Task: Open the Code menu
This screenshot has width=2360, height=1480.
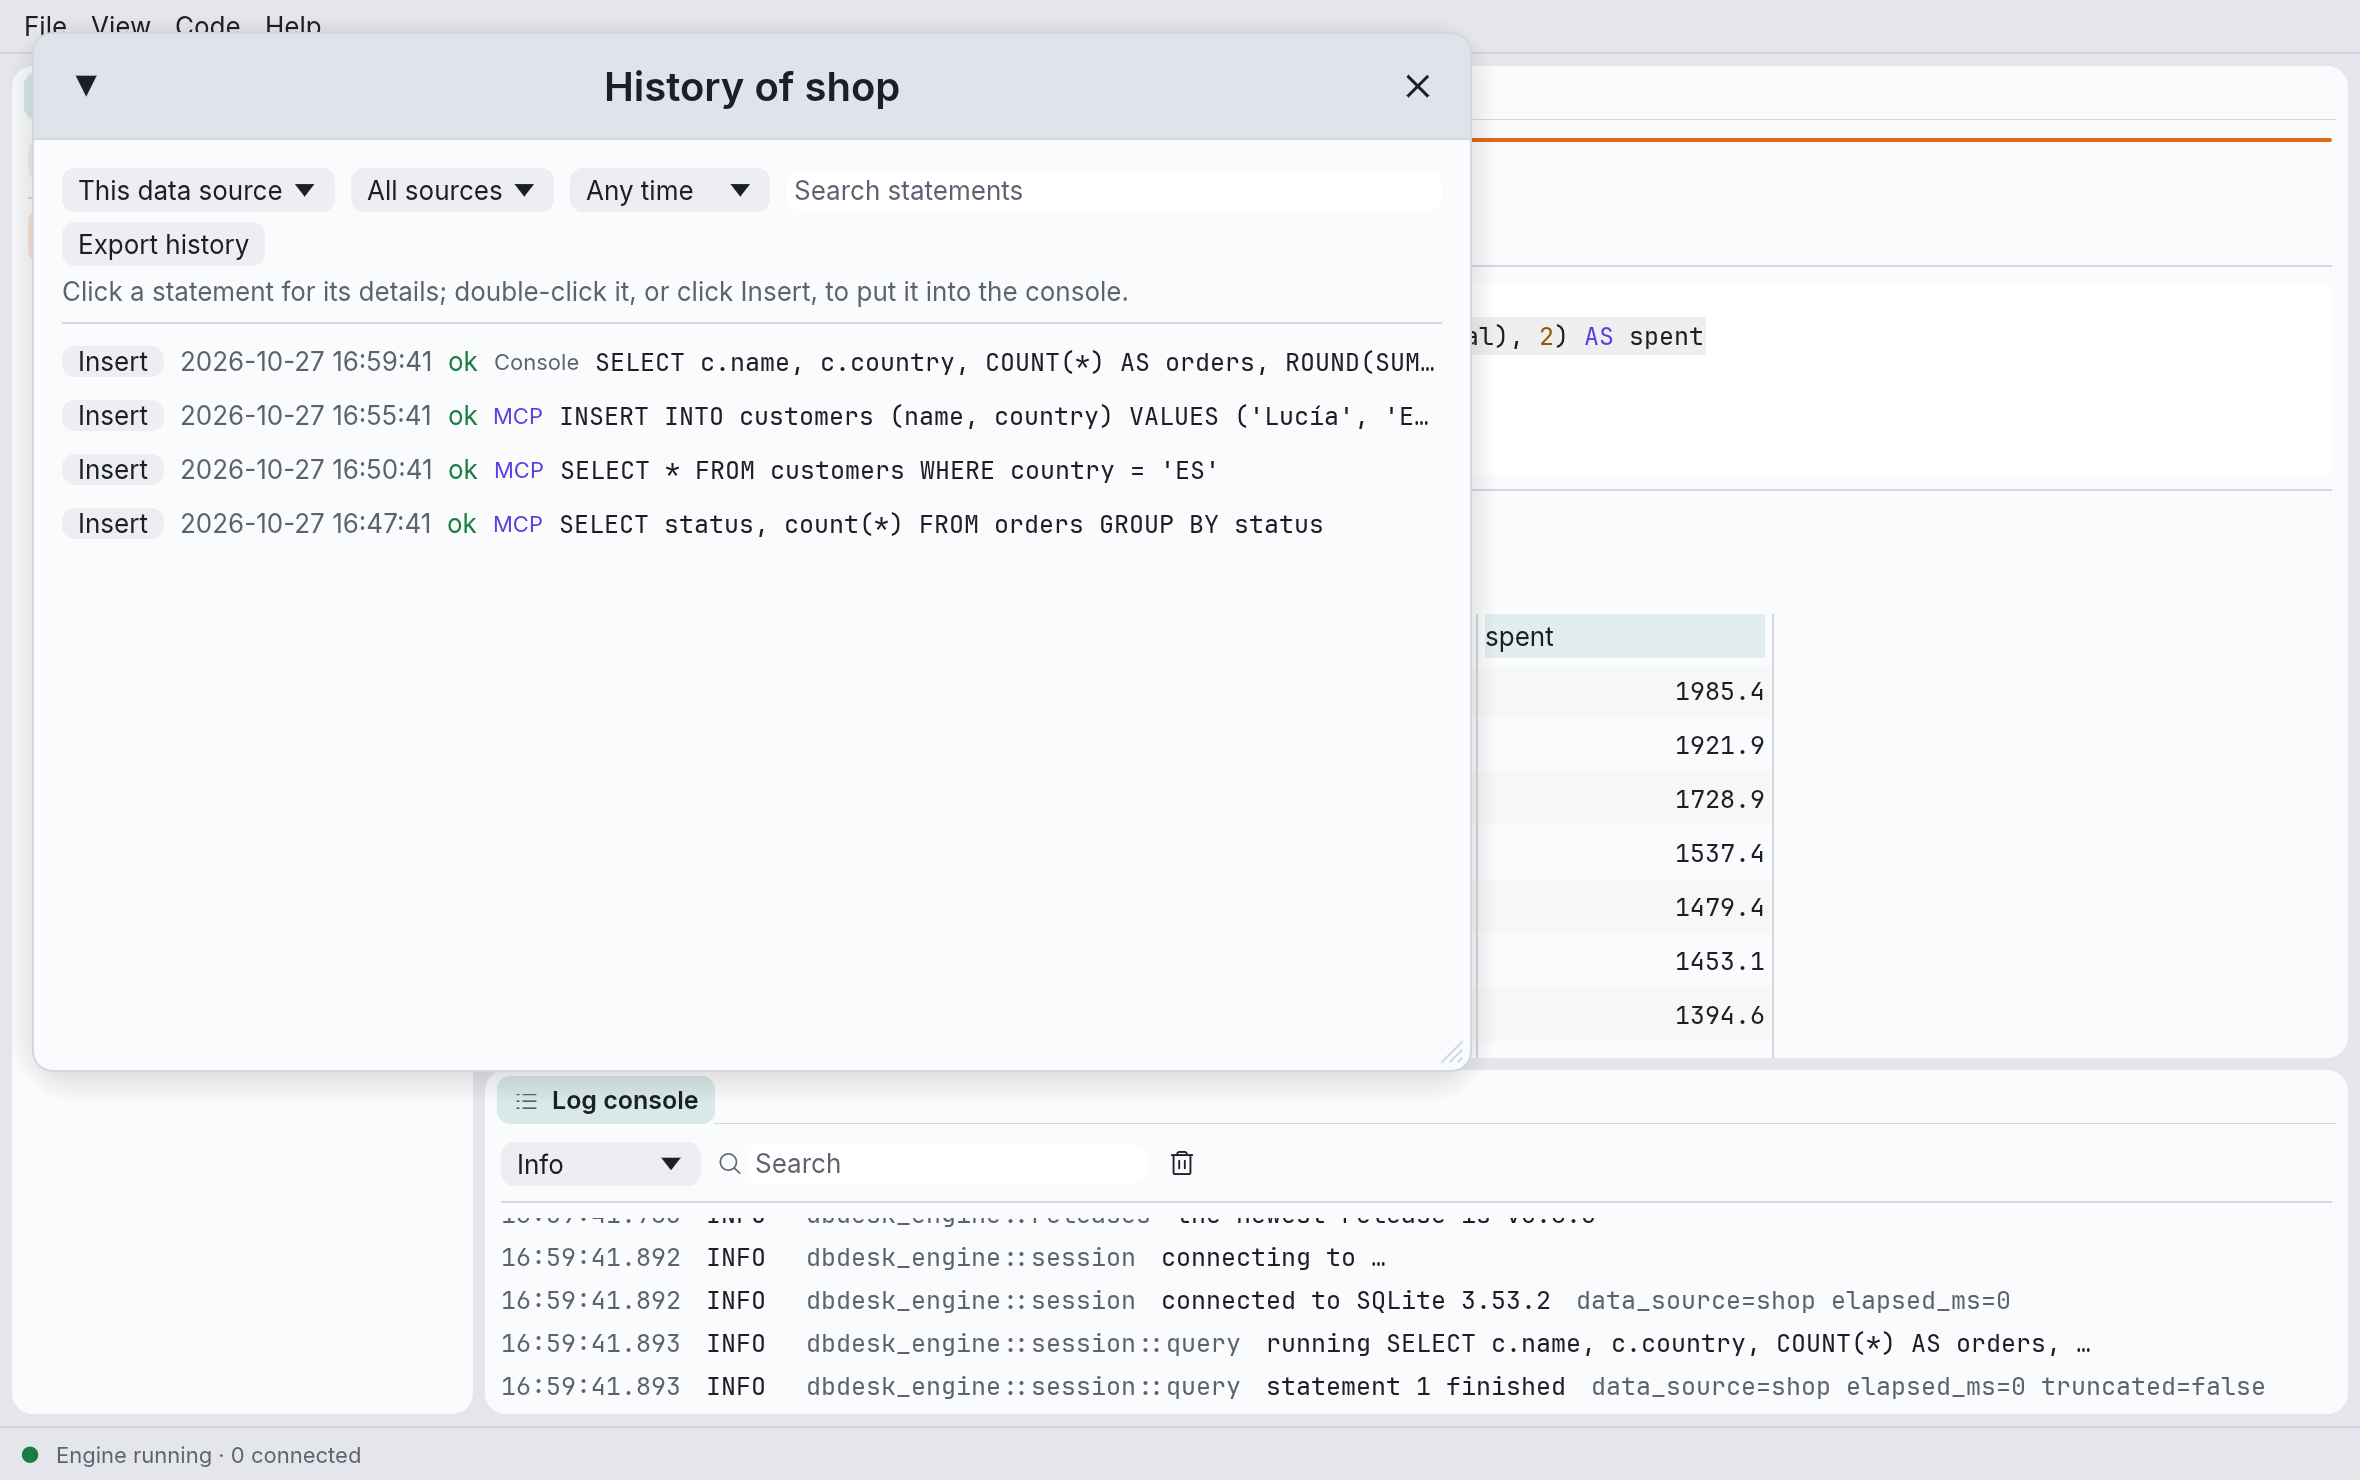Action: [x=207, y=25]
